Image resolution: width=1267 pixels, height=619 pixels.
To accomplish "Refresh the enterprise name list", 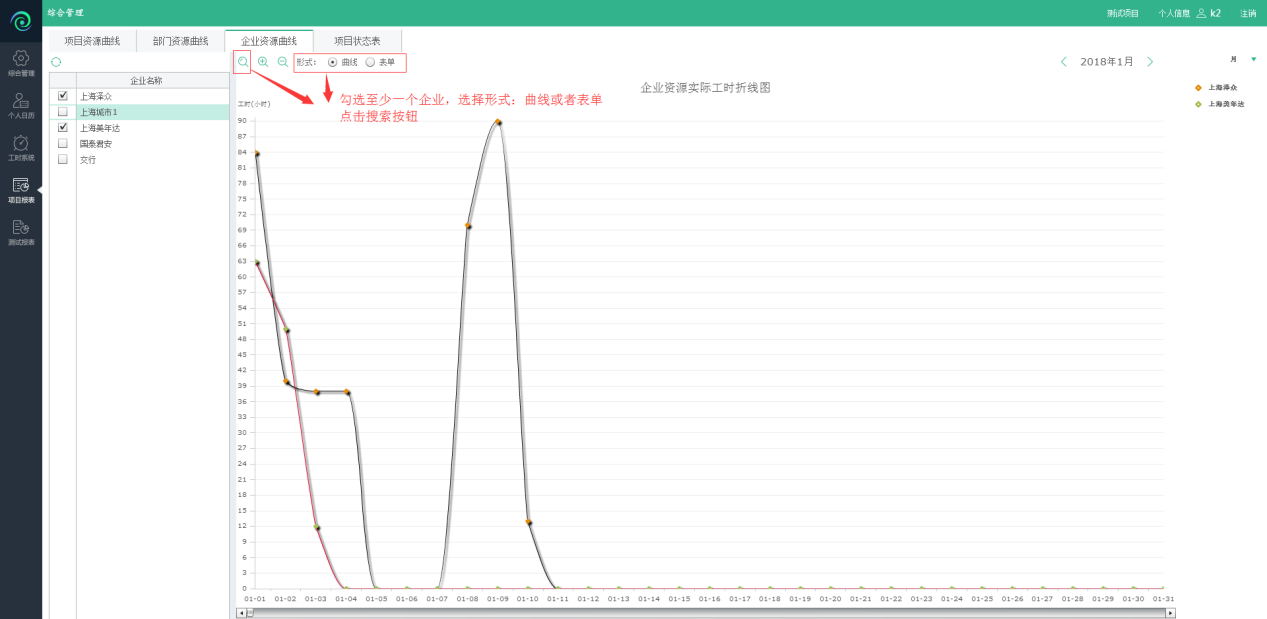I will [56, 62].
